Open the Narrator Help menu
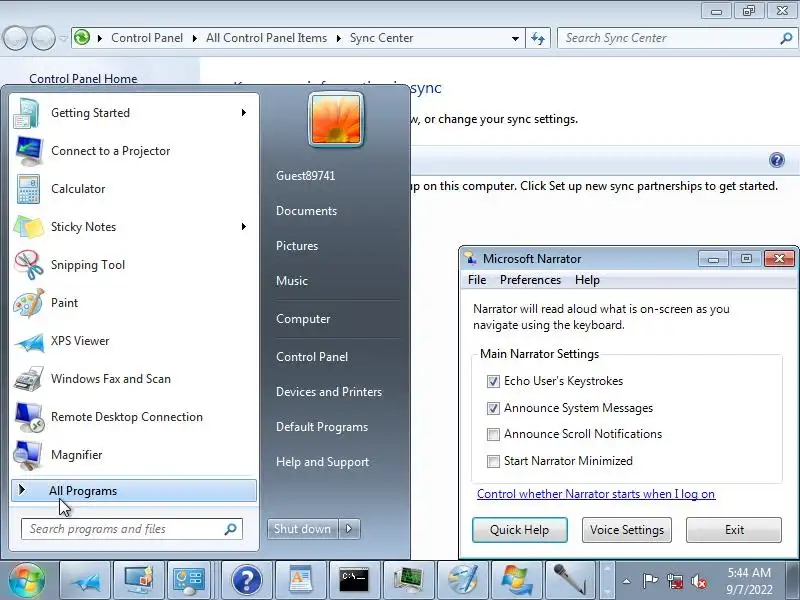The width and height of the screenshot is (800, 600). (587, 280)
